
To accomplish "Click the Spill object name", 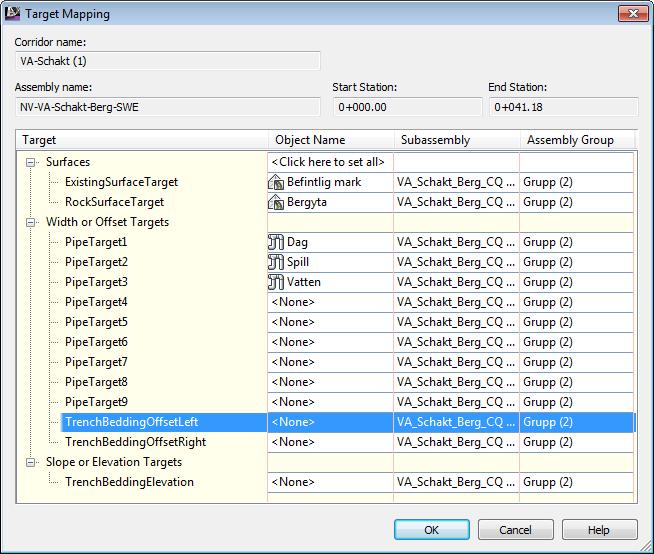I will 298,262.
